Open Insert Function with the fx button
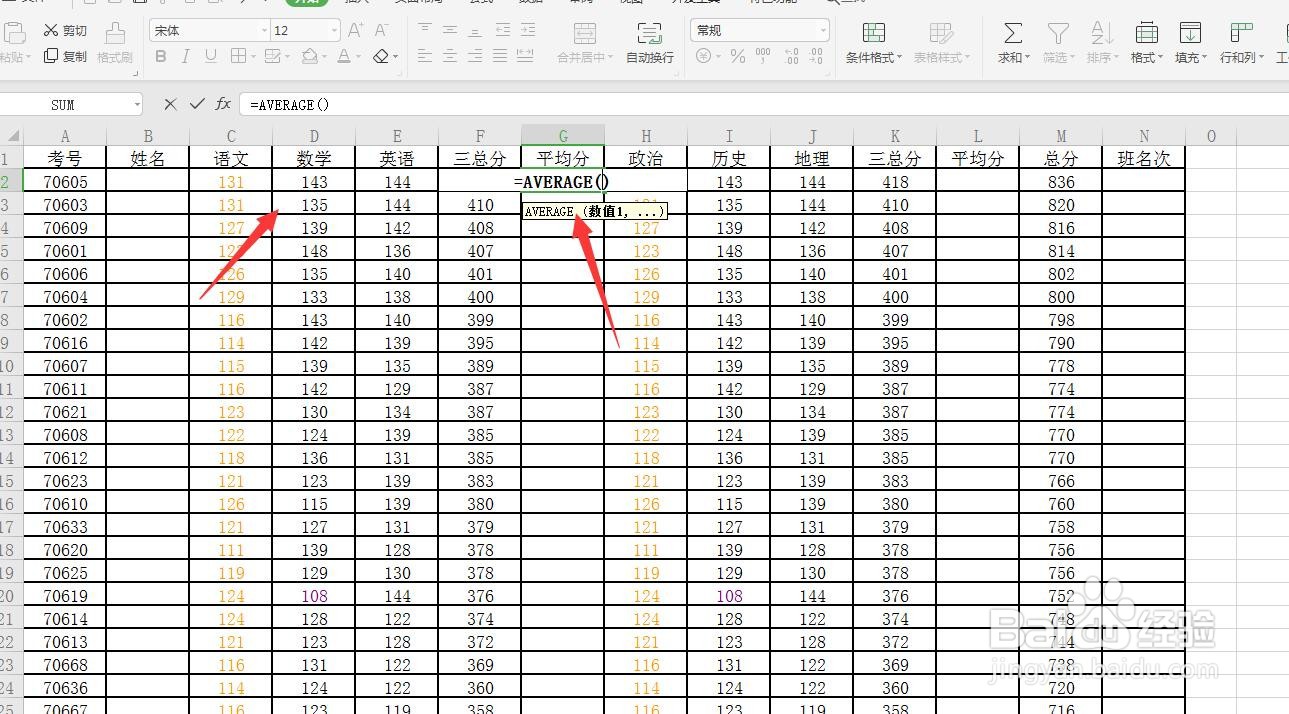 [x=223, y=104]
